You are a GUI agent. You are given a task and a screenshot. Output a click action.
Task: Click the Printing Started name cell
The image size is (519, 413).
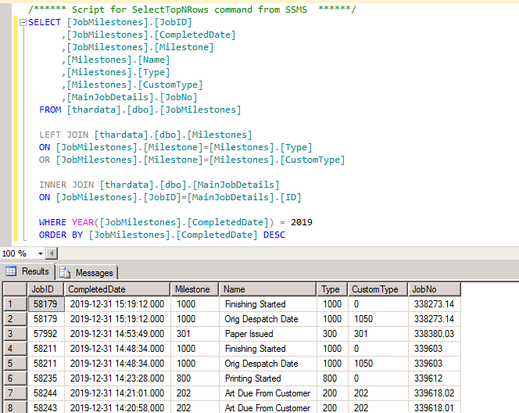[x=268, y=378]
